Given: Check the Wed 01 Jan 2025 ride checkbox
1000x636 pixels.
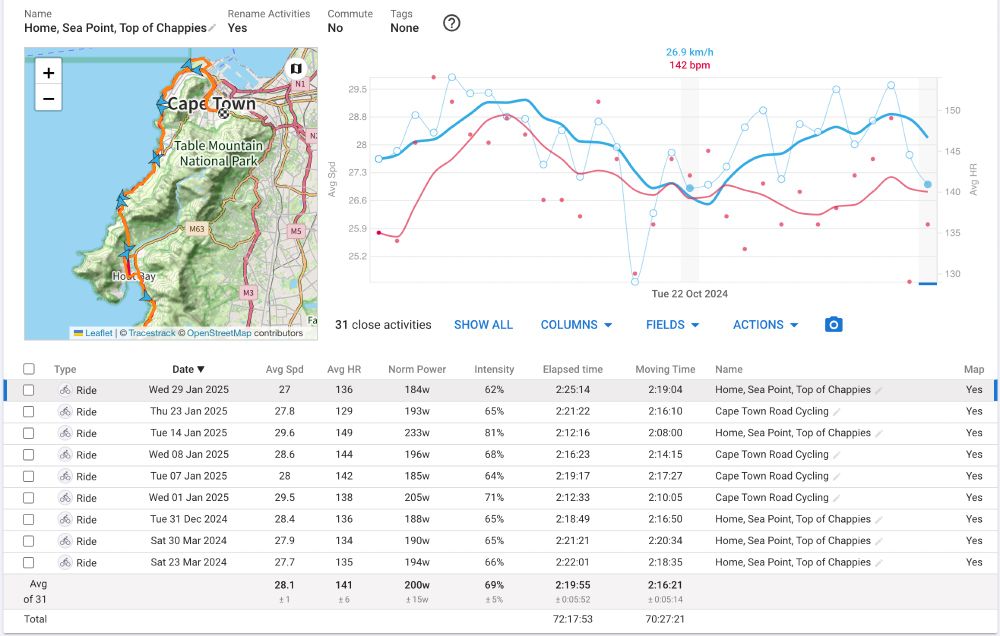Looking at the screenshot, I should (29, 498).
